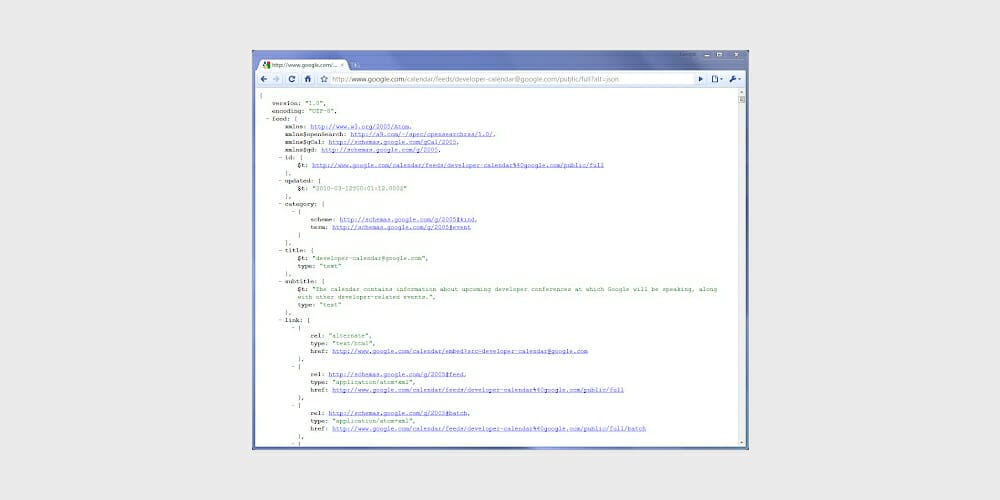Screen dimensions: 1000x500
Task: Collapse the link object with rel 2005#feed
Action: click(293, 367)
